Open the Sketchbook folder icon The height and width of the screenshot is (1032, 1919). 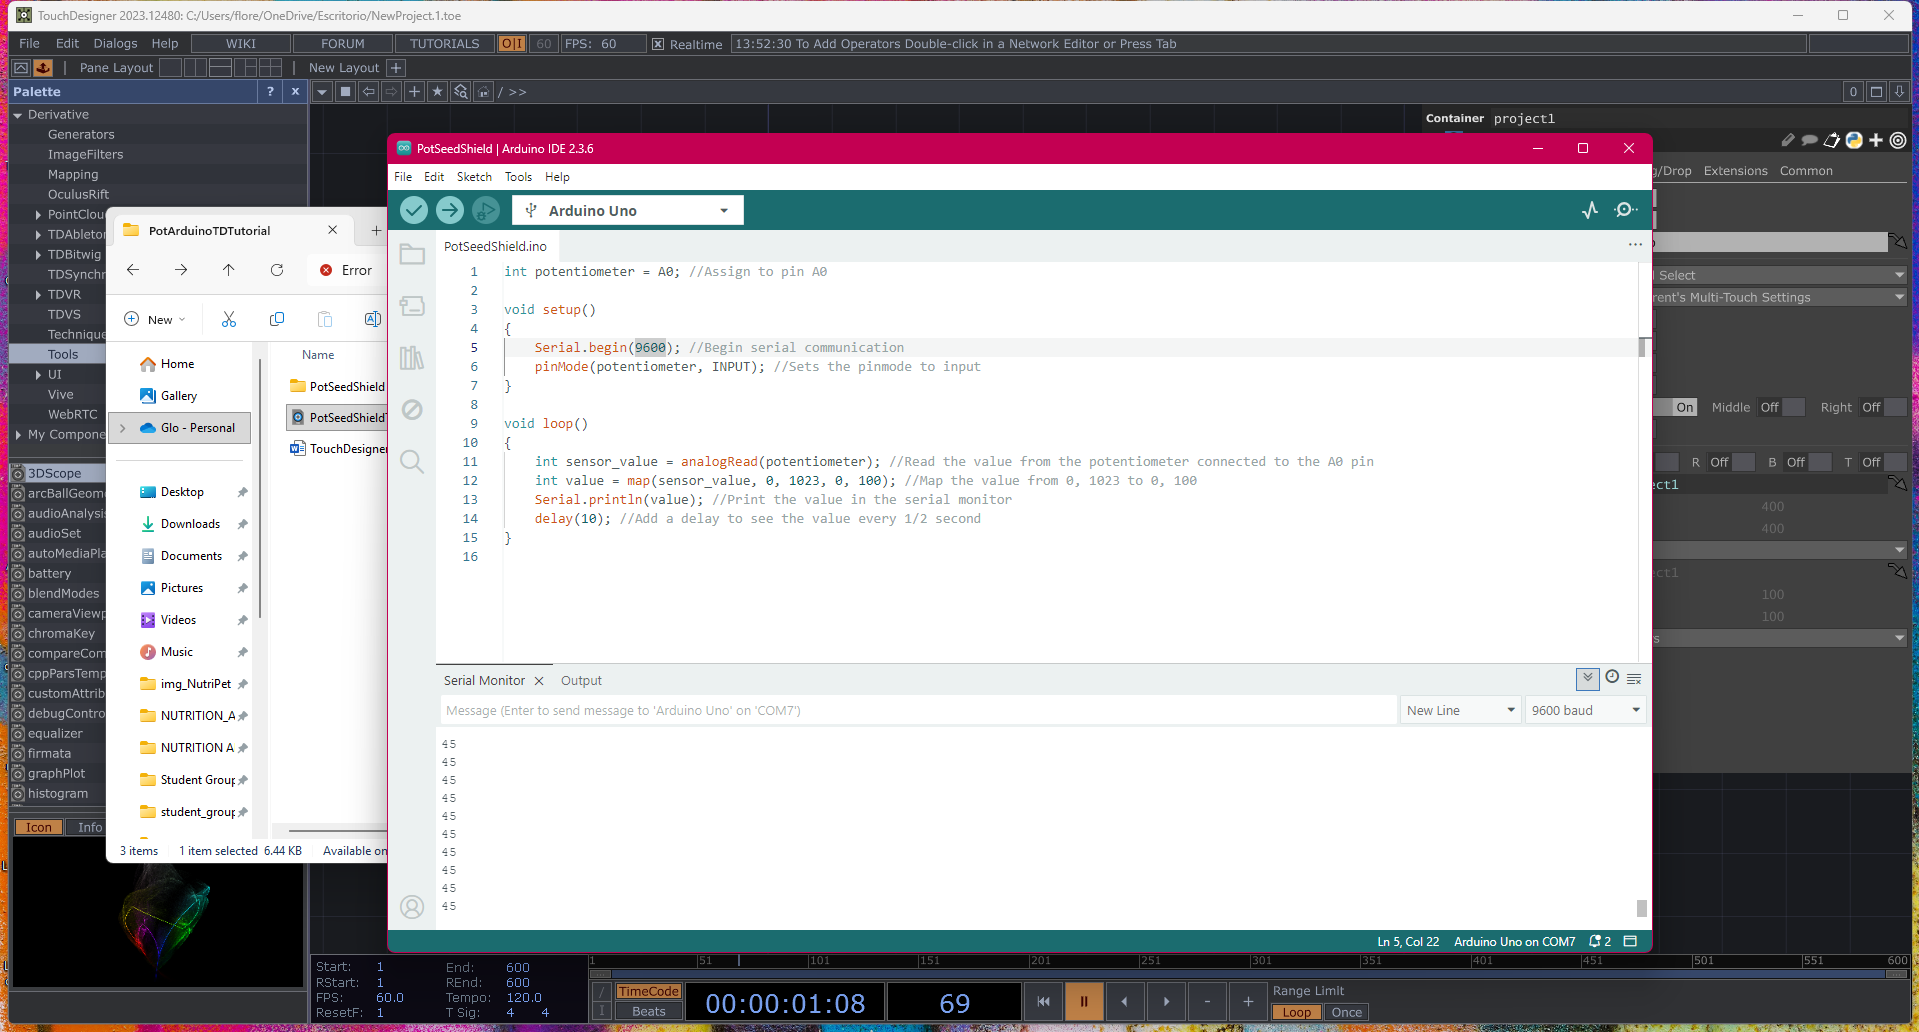pyautogui.click(x=412, y=255)
